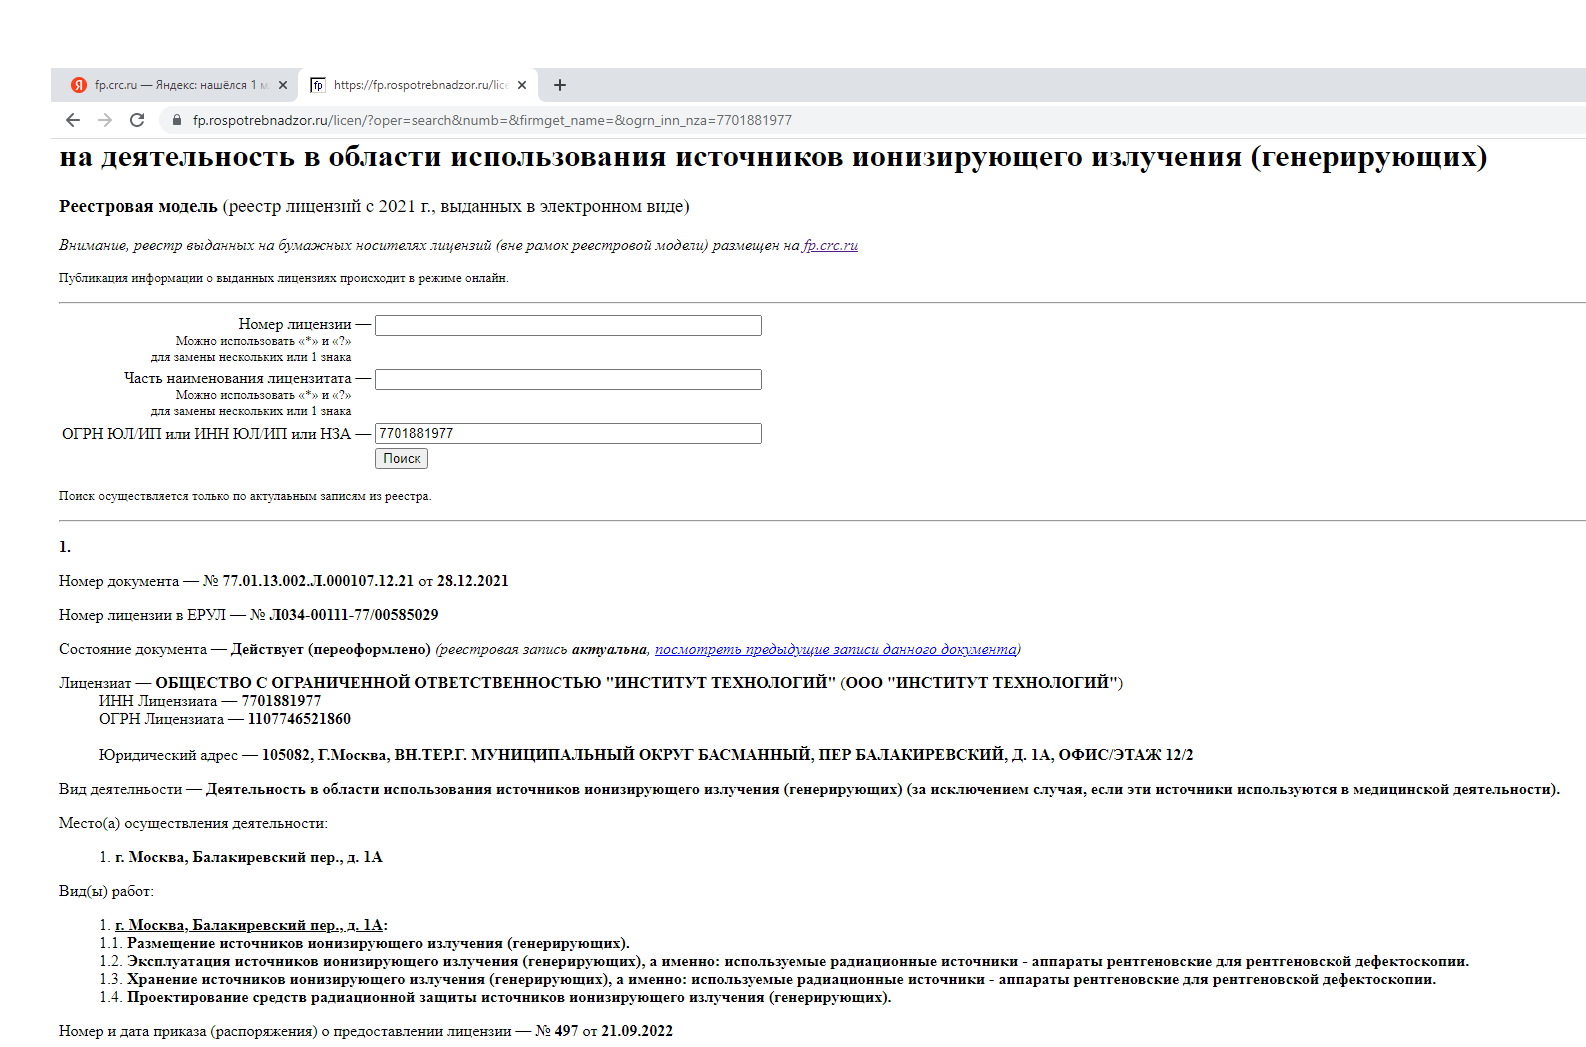Click order number № 497 от 21.09.2022
1586x1047 pixels.
604,1031
